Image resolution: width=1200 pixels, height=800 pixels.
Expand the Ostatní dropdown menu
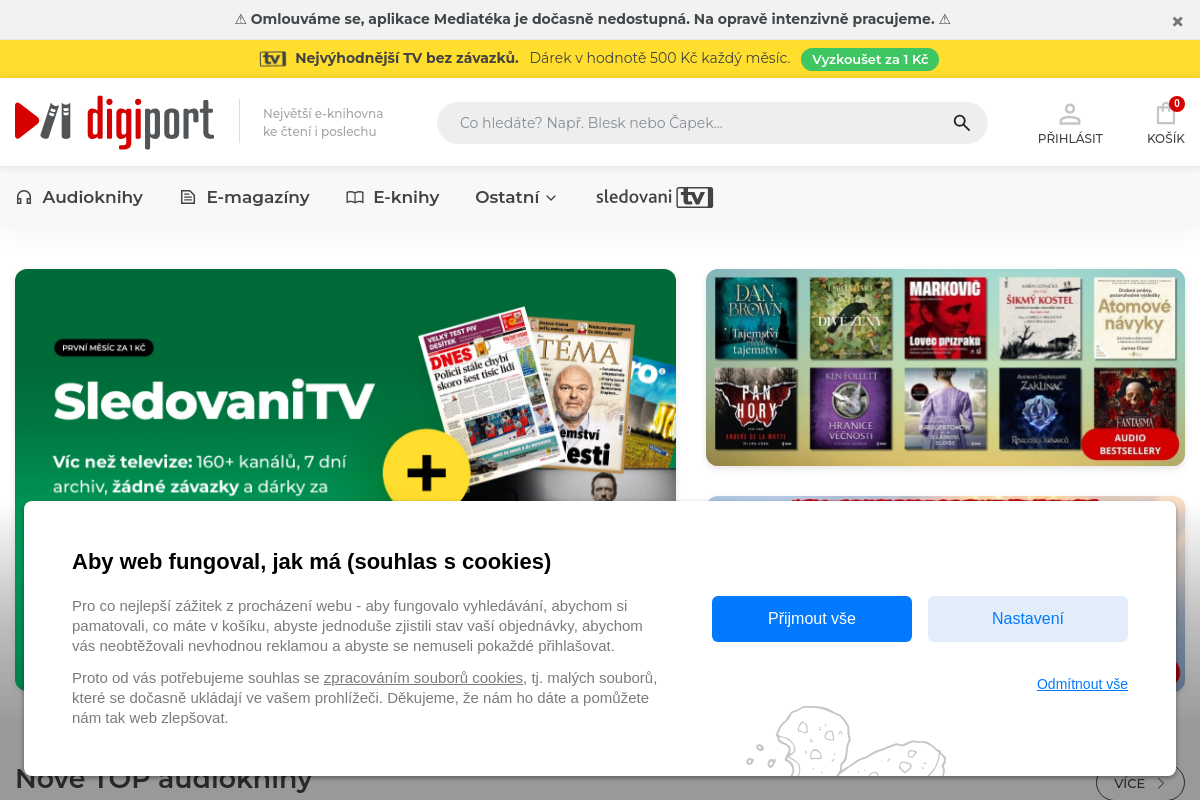[x=516, y=197]
